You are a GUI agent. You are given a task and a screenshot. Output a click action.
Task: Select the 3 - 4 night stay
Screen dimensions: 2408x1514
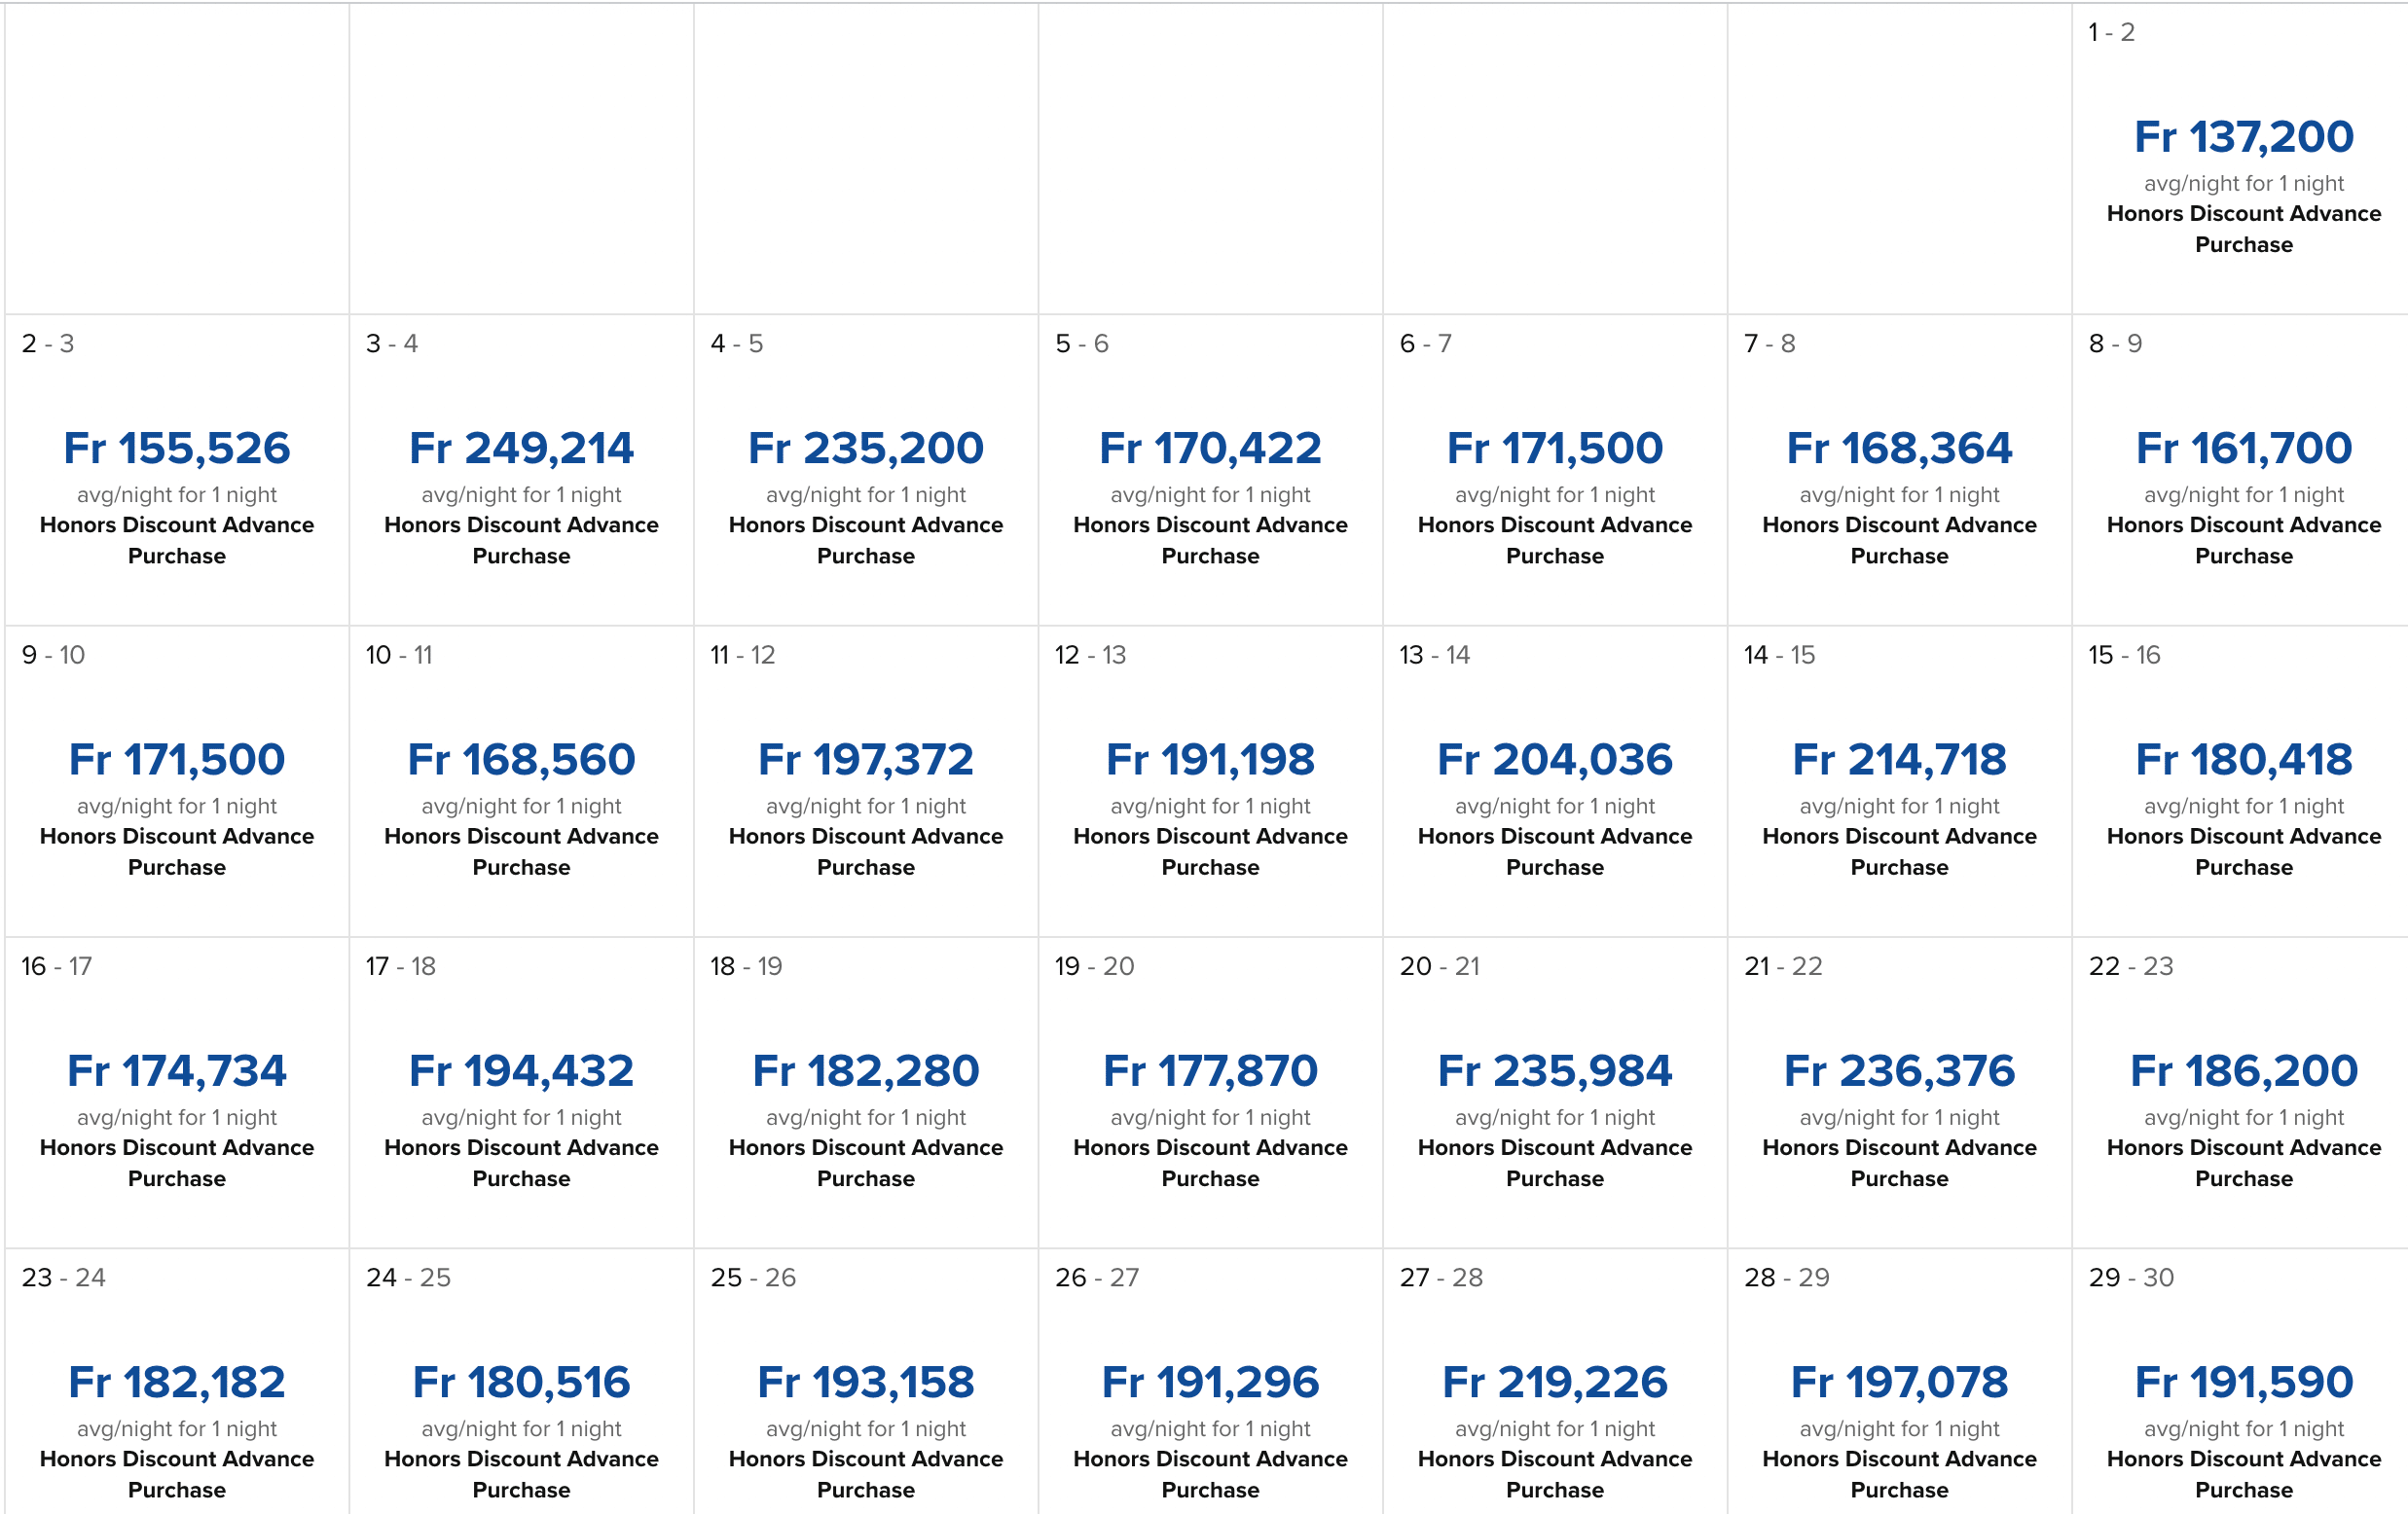521,470
